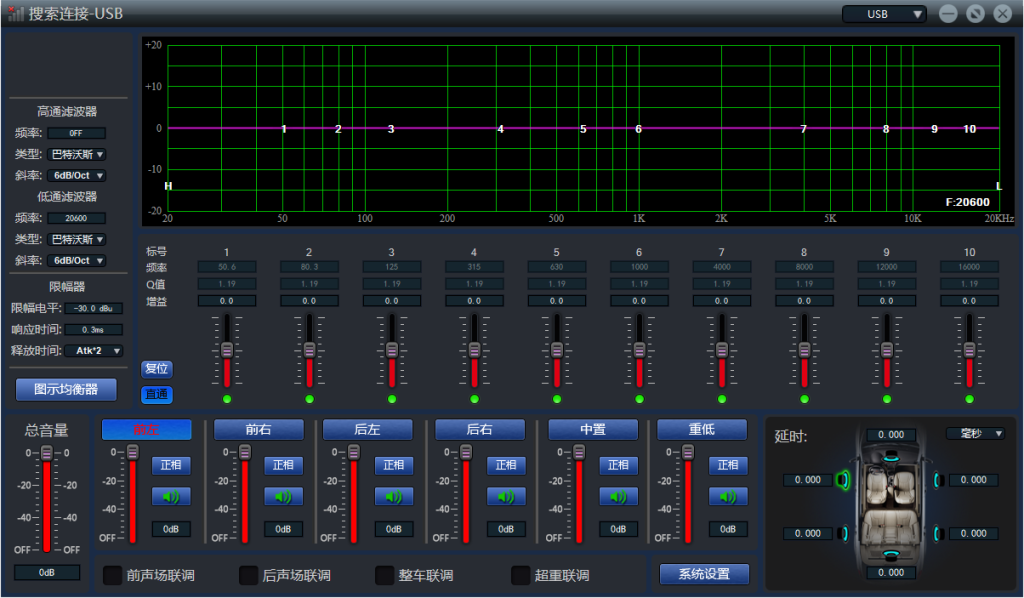Enable the 后声场联调 checkbox
The height and width of the screenshot is (598, 1024).
pos(249,575)
